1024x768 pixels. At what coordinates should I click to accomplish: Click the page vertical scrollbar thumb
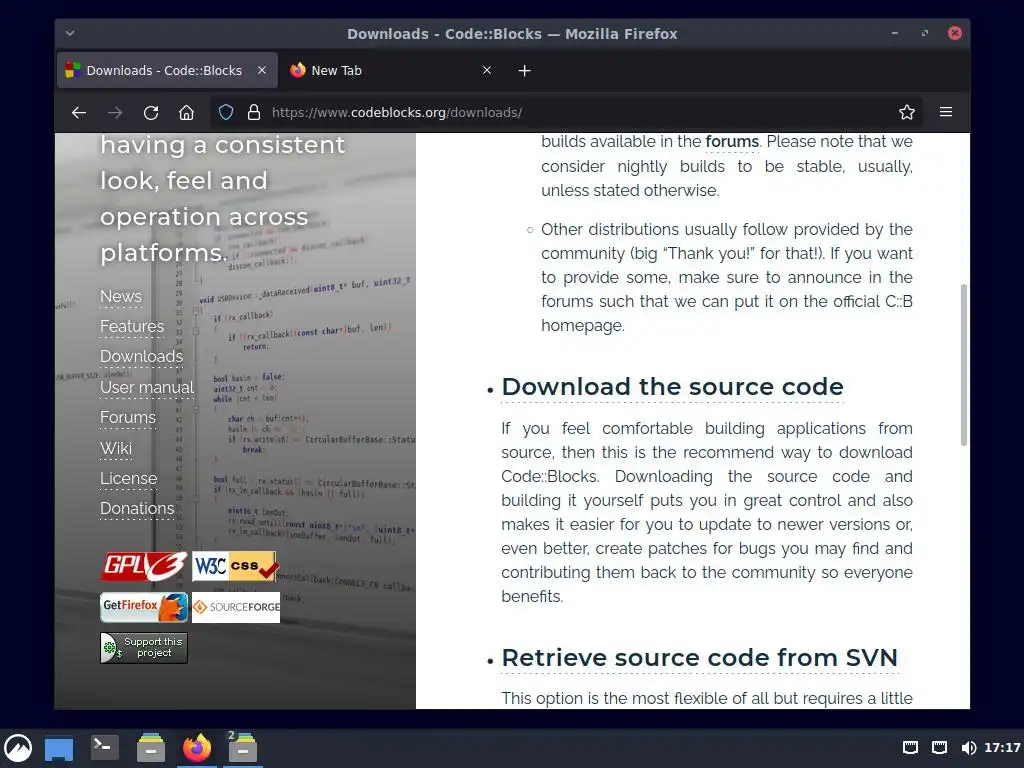click(x=963, y=365)
